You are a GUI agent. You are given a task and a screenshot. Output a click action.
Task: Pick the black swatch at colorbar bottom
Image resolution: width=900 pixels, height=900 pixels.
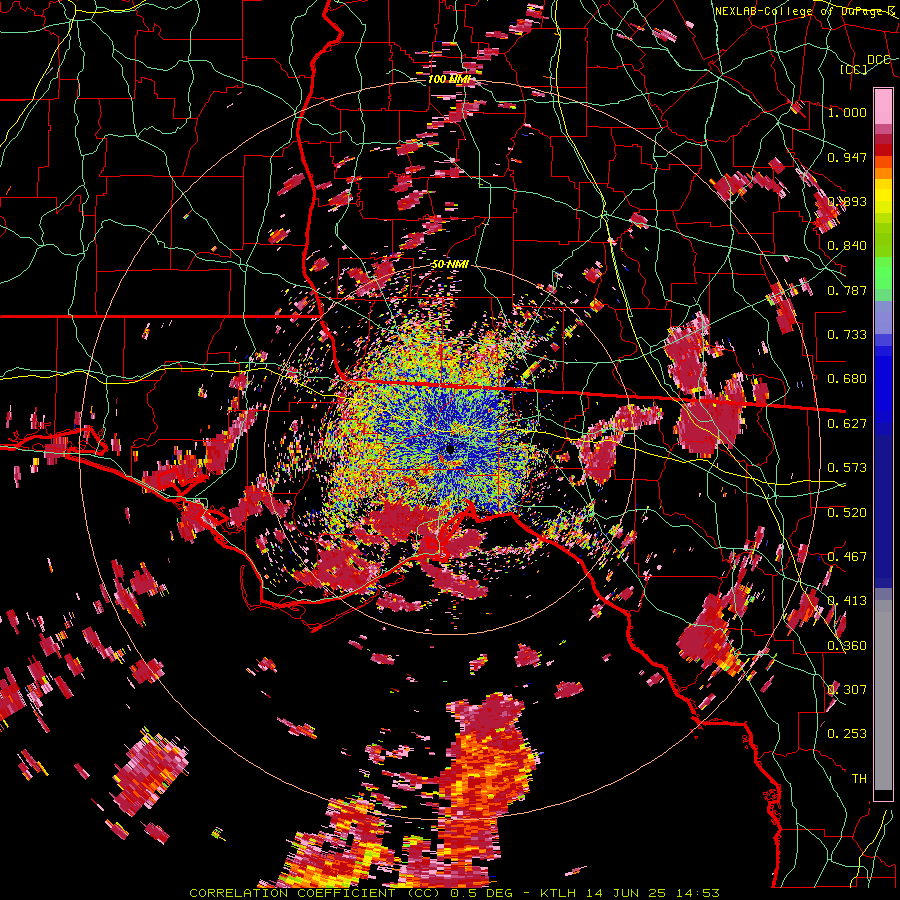(883, 795)
